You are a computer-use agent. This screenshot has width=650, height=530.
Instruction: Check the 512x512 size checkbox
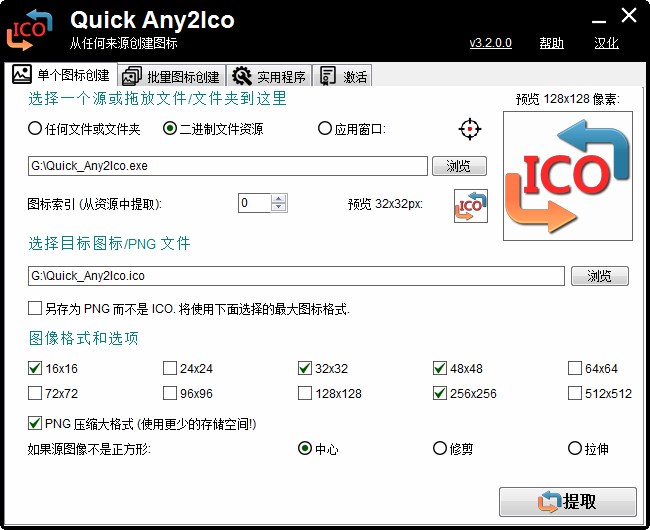pyautogui.click(x=575, y=393)
